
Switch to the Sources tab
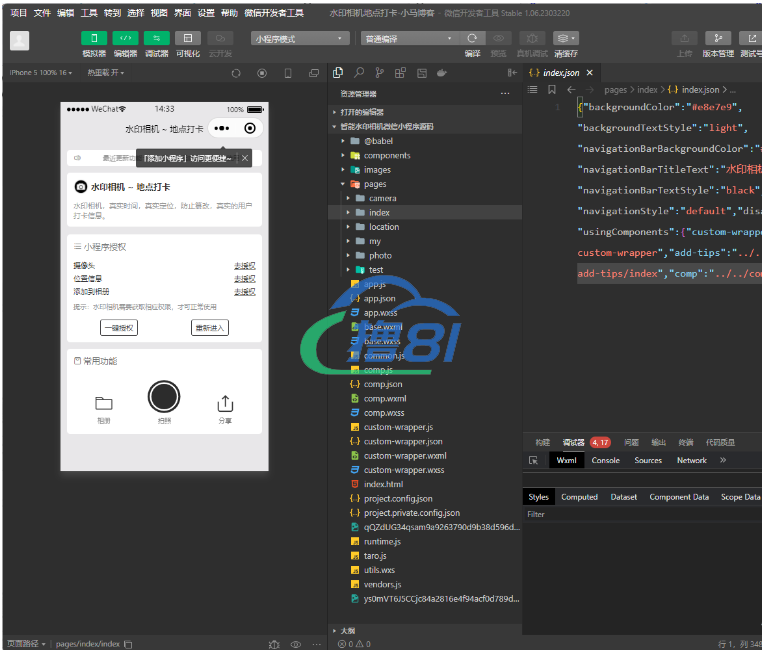click(x=648, y=460)
